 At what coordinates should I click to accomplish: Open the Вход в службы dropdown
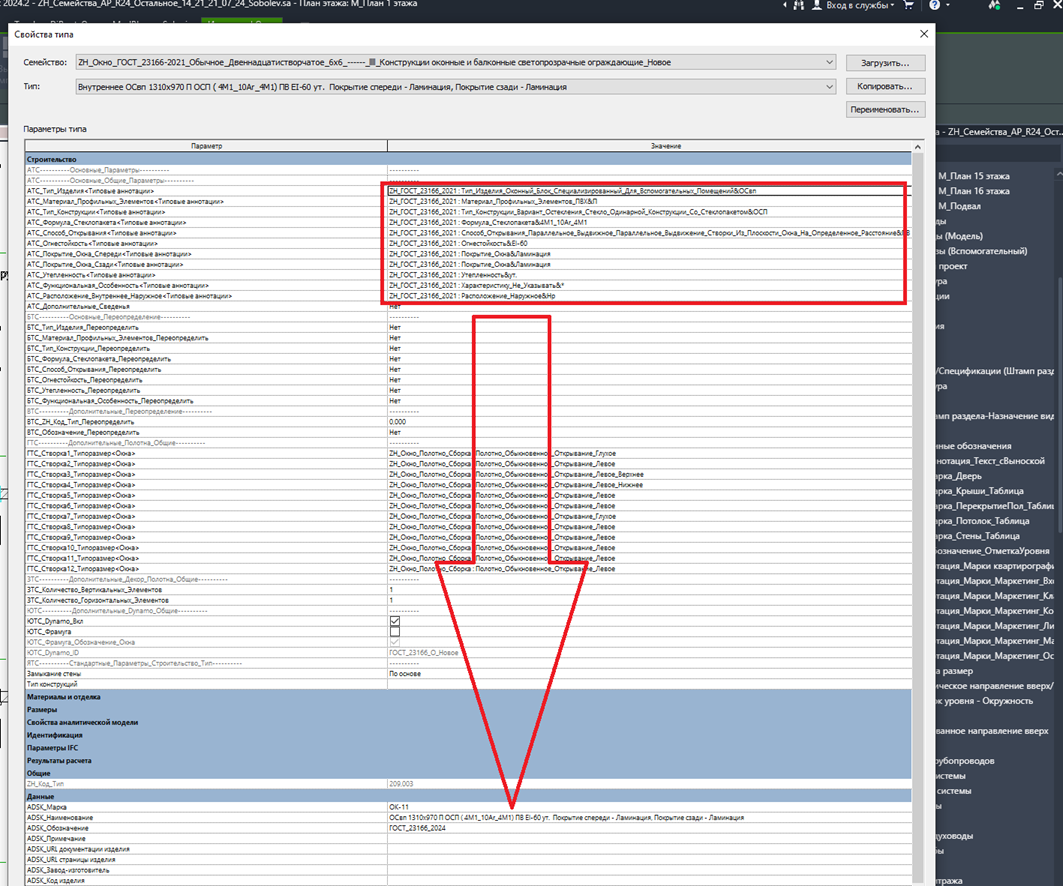[x=860, y=5]
